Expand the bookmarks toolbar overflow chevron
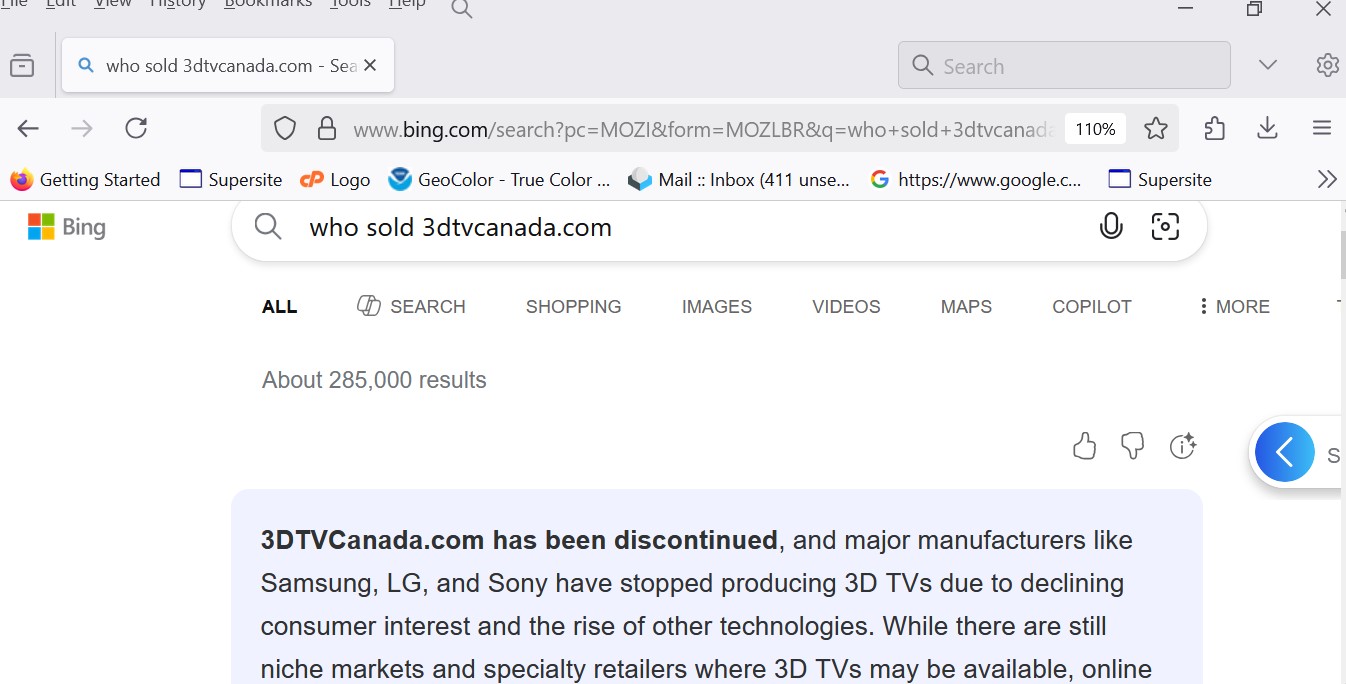Viewport: 1346px width, 684px height. [1327, 180]
